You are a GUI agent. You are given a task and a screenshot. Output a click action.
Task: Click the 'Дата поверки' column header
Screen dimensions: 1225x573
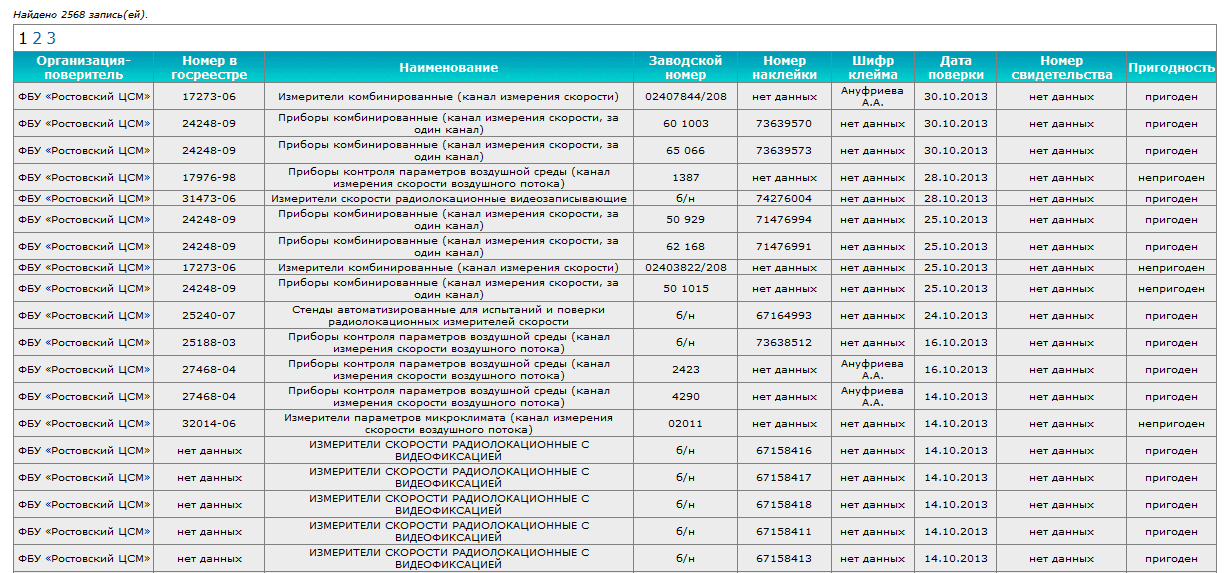(x=955, y=67)
